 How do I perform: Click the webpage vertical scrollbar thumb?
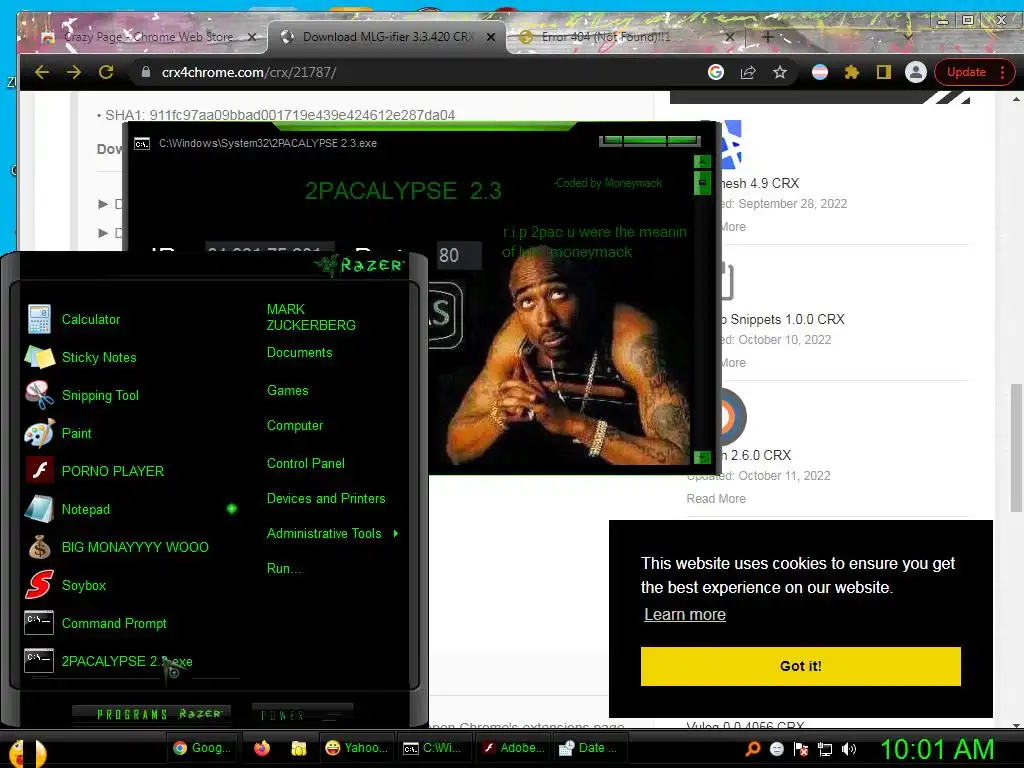(1016, 448)
